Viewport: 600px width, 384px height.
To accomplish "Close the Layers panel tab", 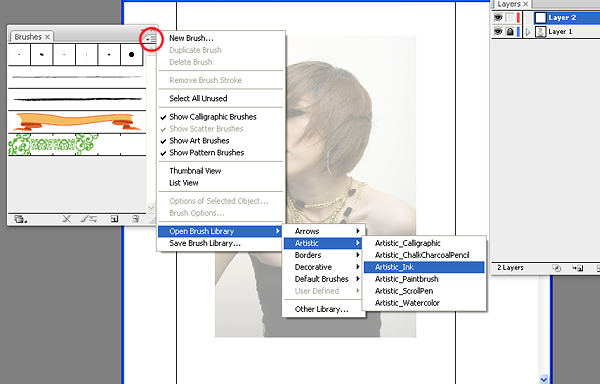I will (526, 4).
